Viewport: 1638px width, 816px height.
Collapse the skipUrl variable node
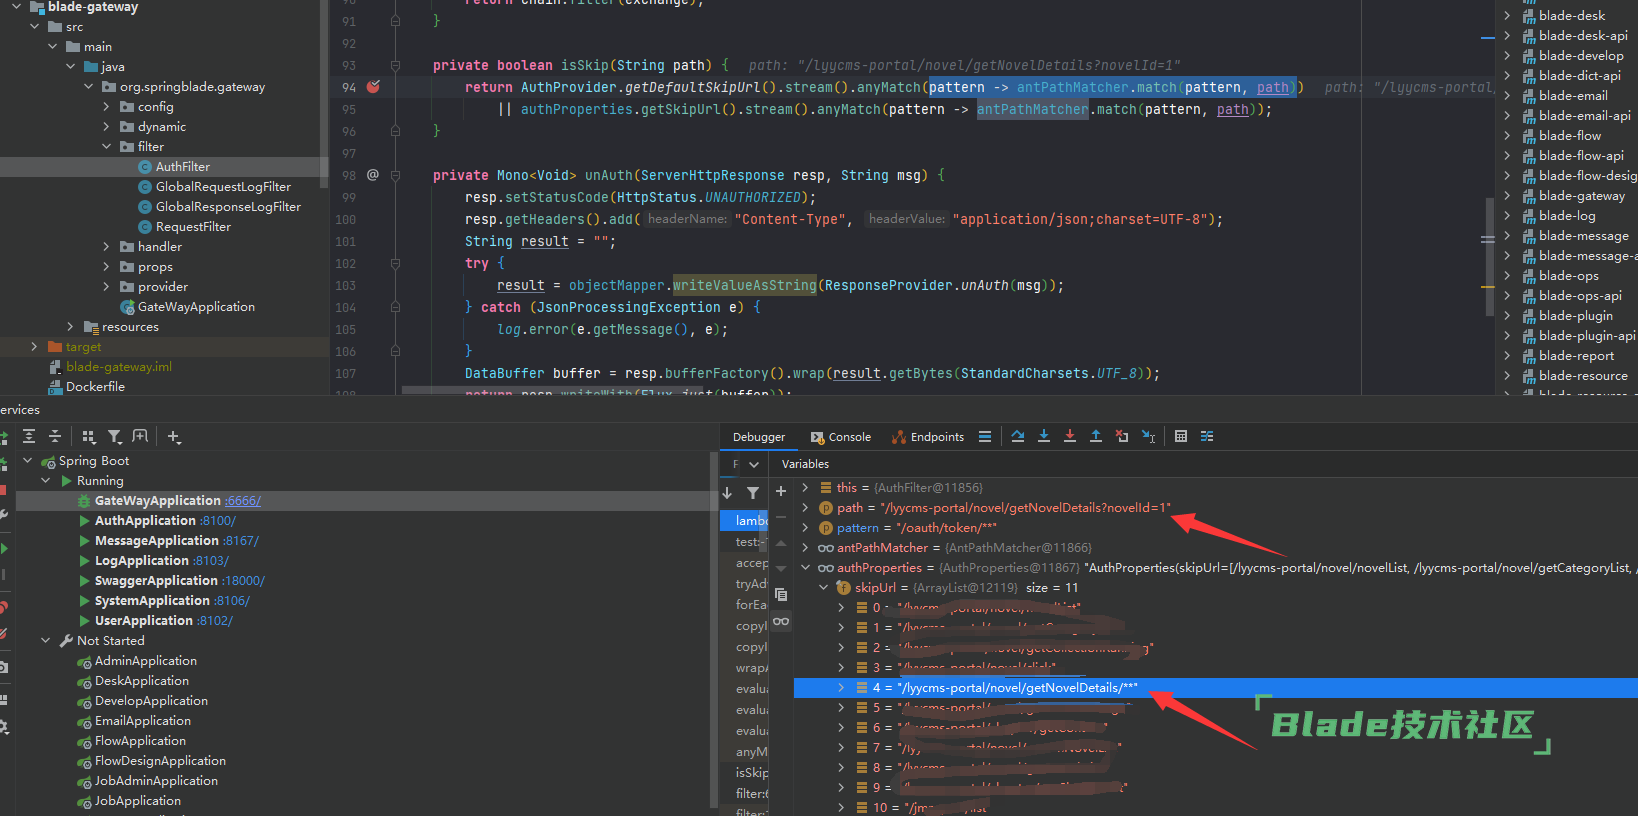tap(824, 588)
